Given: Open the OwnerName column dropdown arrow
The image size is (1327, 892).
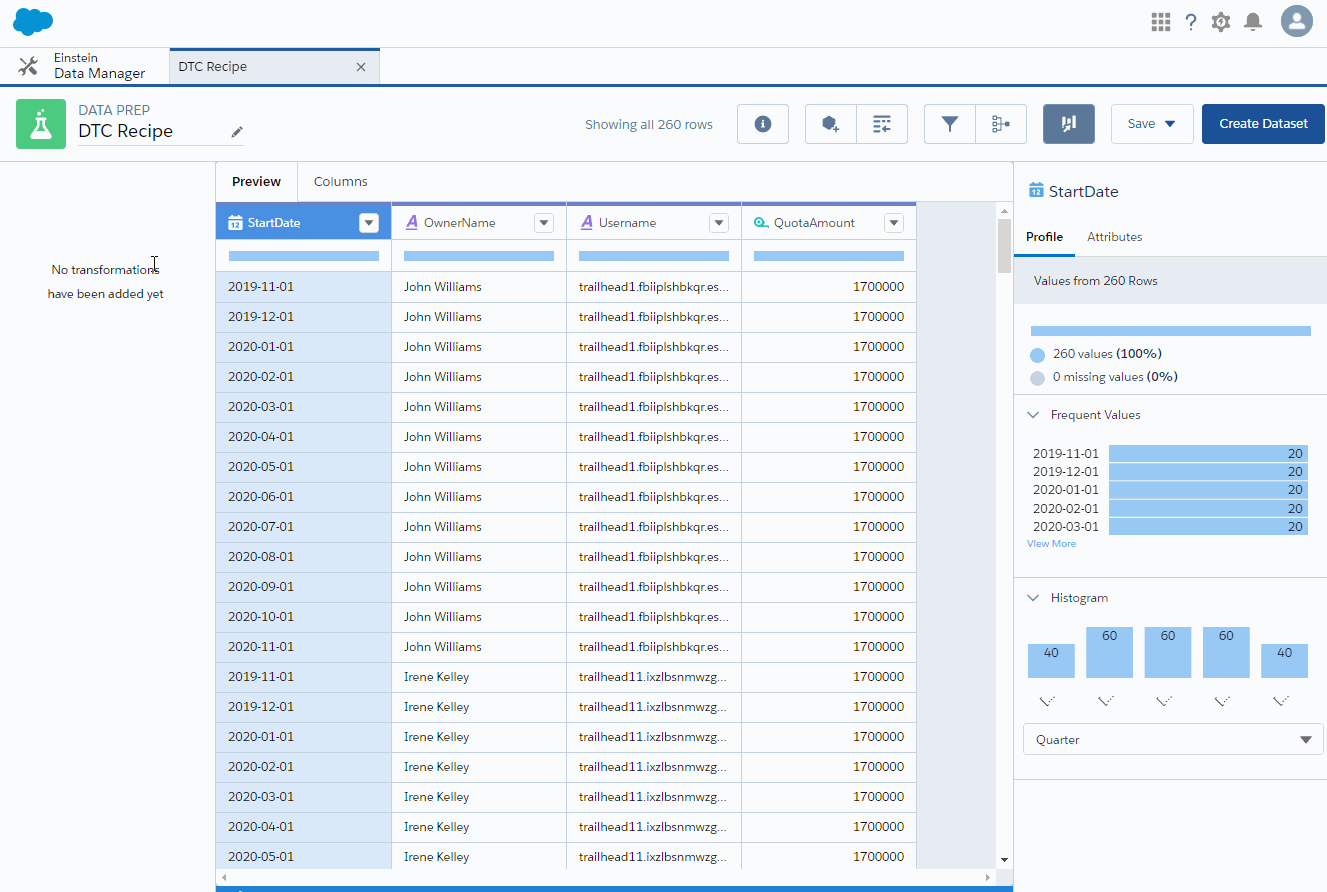Looking at the screenshot, I should coord(544,223).
